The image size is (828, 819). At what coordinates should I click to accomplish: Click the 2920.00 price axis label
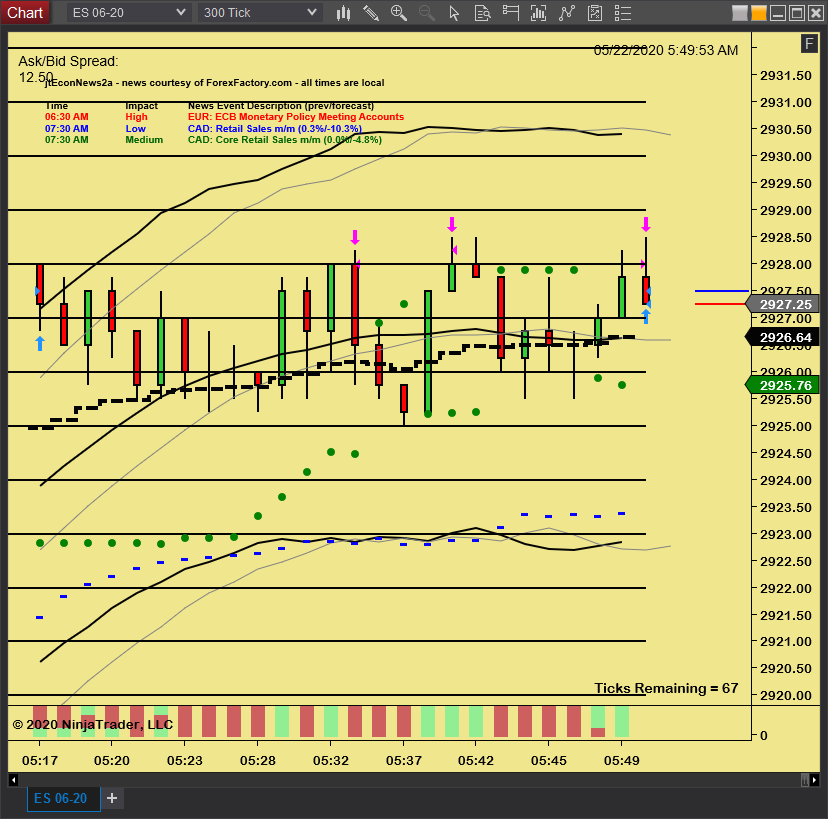click(786, 695)
